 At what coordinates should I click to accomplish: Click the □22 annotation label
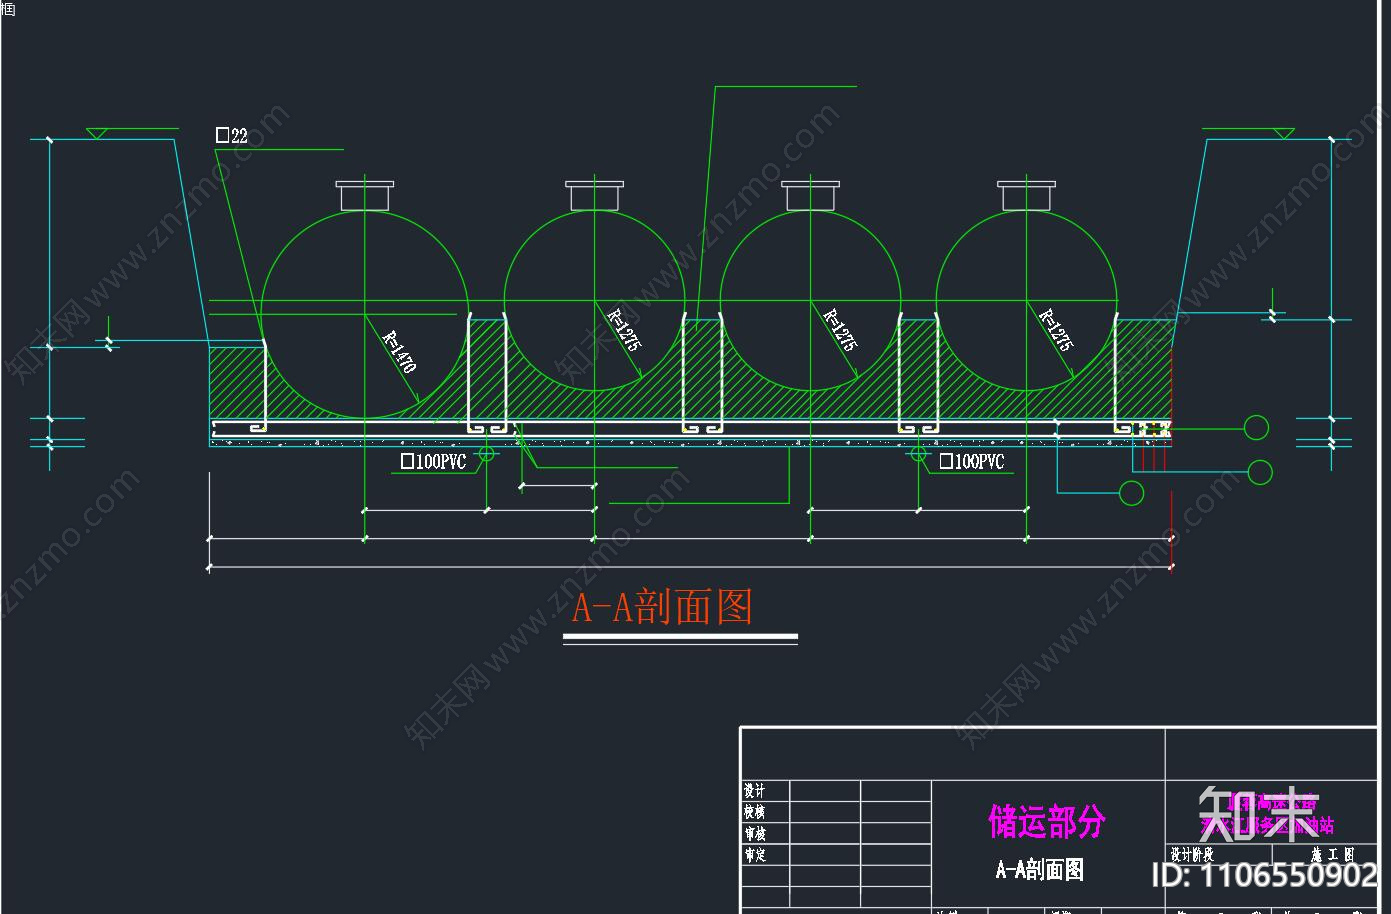tap(232, 135)
